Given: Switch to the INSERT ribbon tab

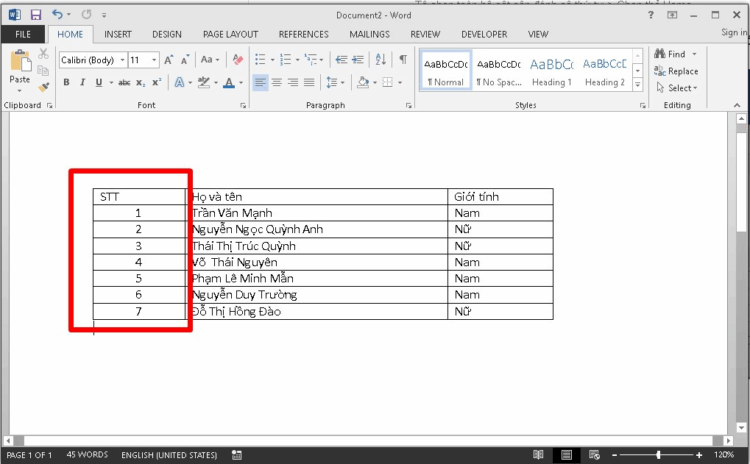Looking at the screenshot, I should tap(118, 34).
